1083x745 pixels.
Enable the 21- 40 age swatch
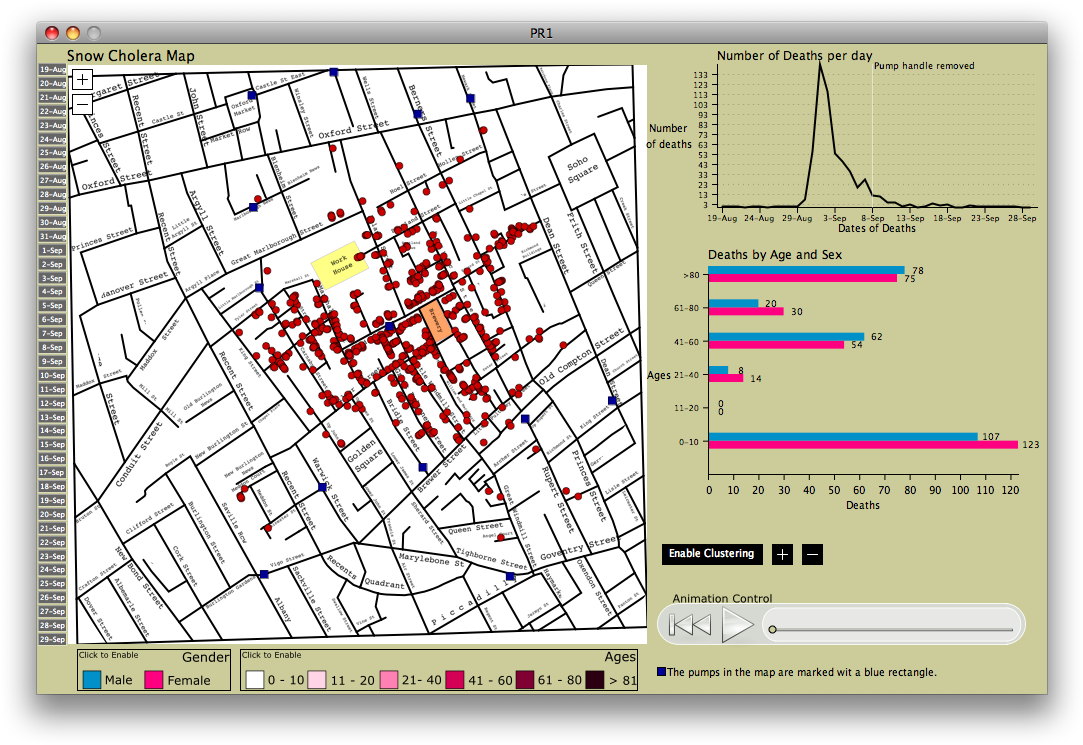point(387,680)
